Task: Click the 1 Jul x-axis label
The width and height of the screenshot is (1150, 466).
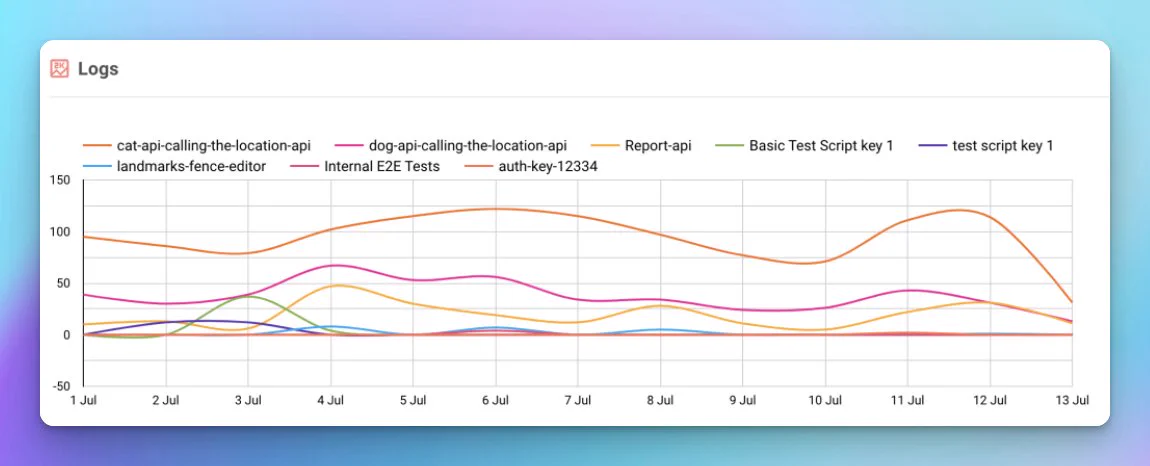Action: [x=84, y=401]
